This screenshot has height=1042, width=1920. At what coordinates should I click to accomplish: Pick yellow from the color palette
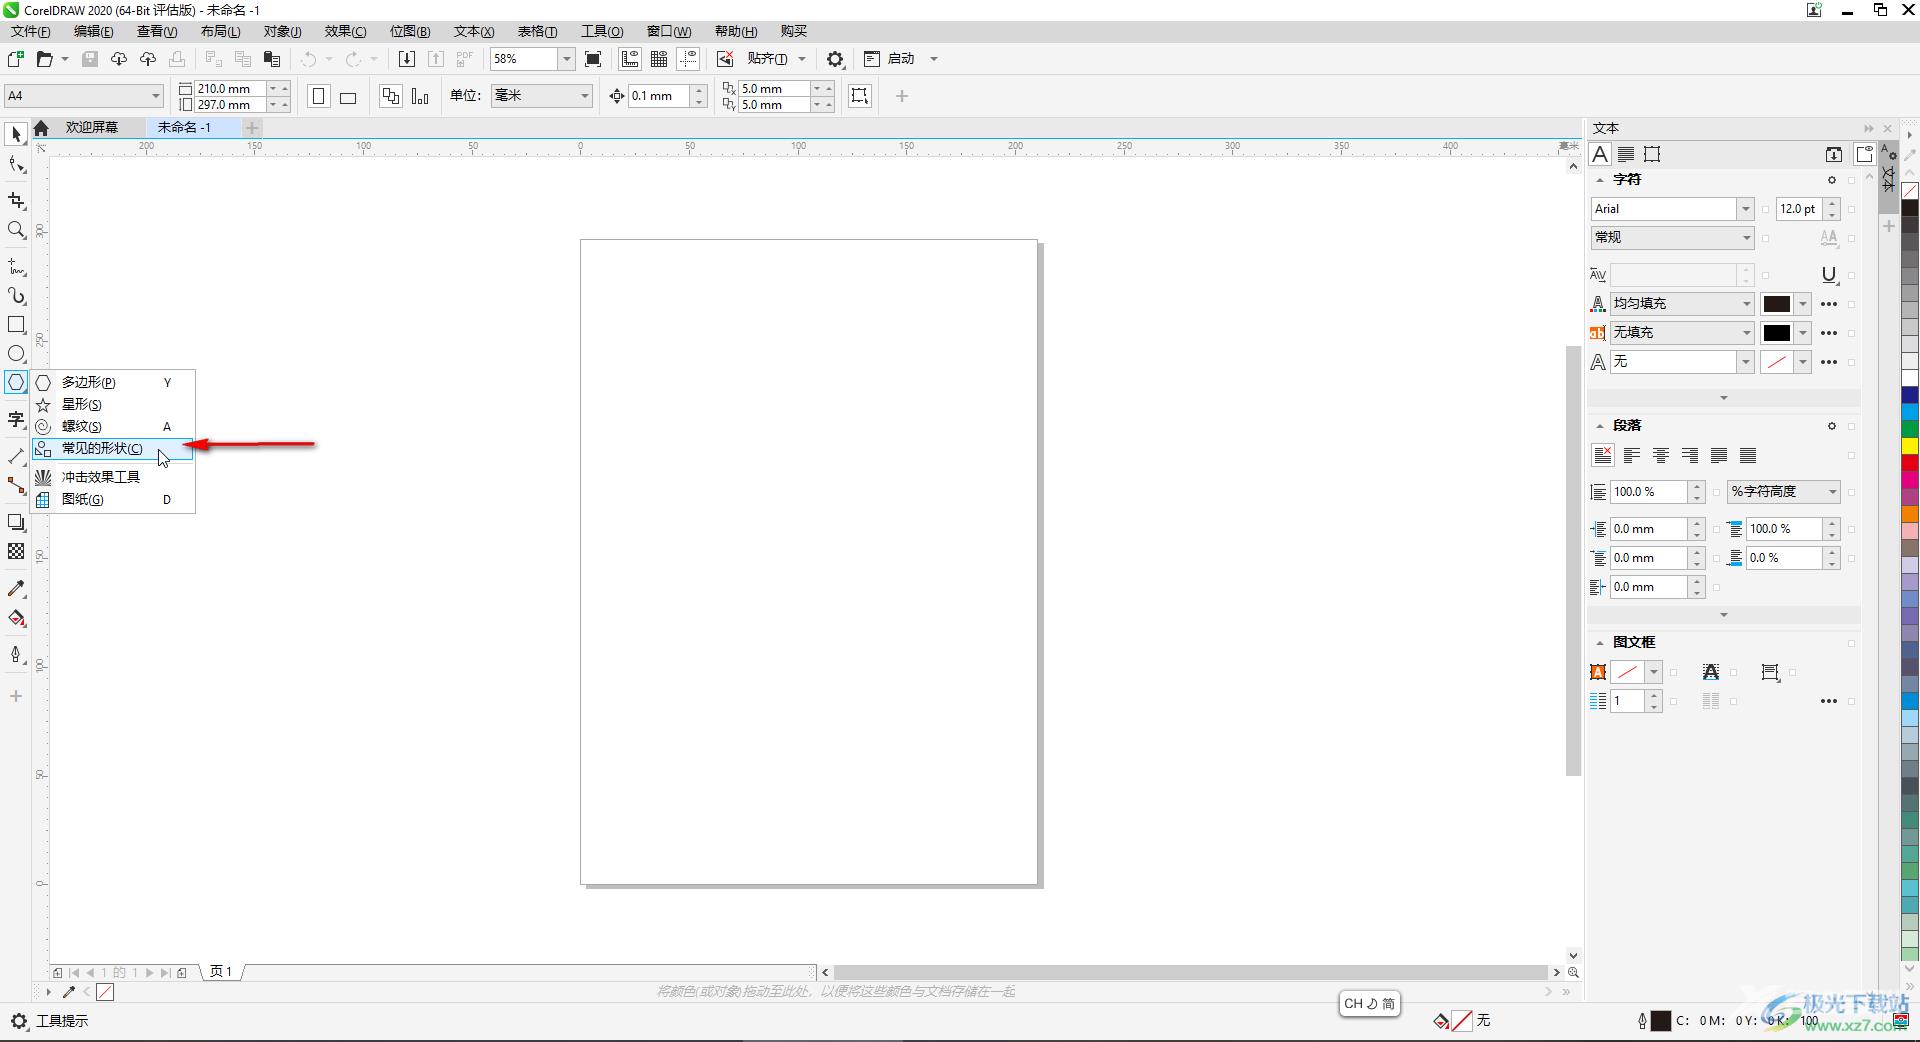pyautogui.click(x=1909, y=446)
